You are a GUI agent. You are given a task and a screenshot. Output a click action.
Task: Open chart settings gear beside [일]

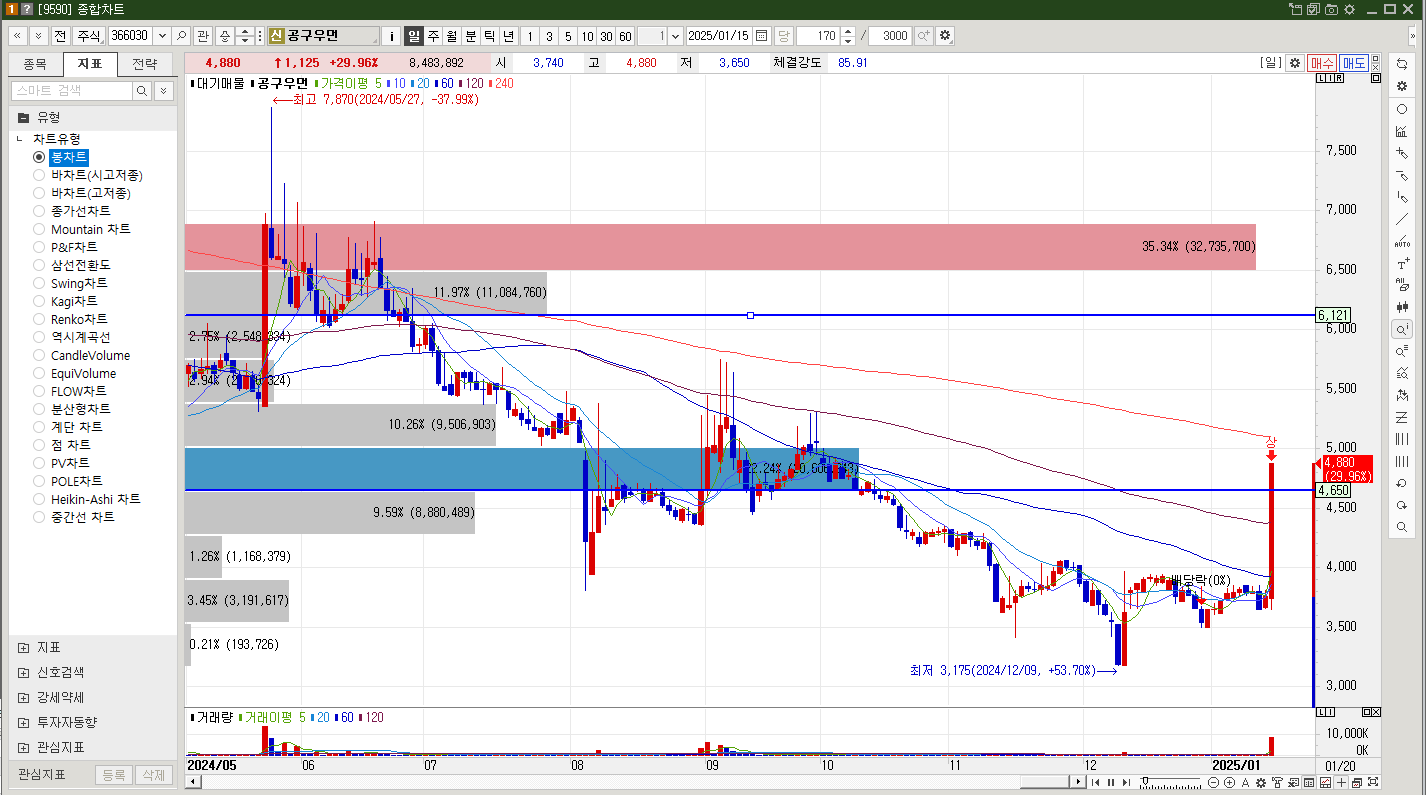pos(1295,63)
